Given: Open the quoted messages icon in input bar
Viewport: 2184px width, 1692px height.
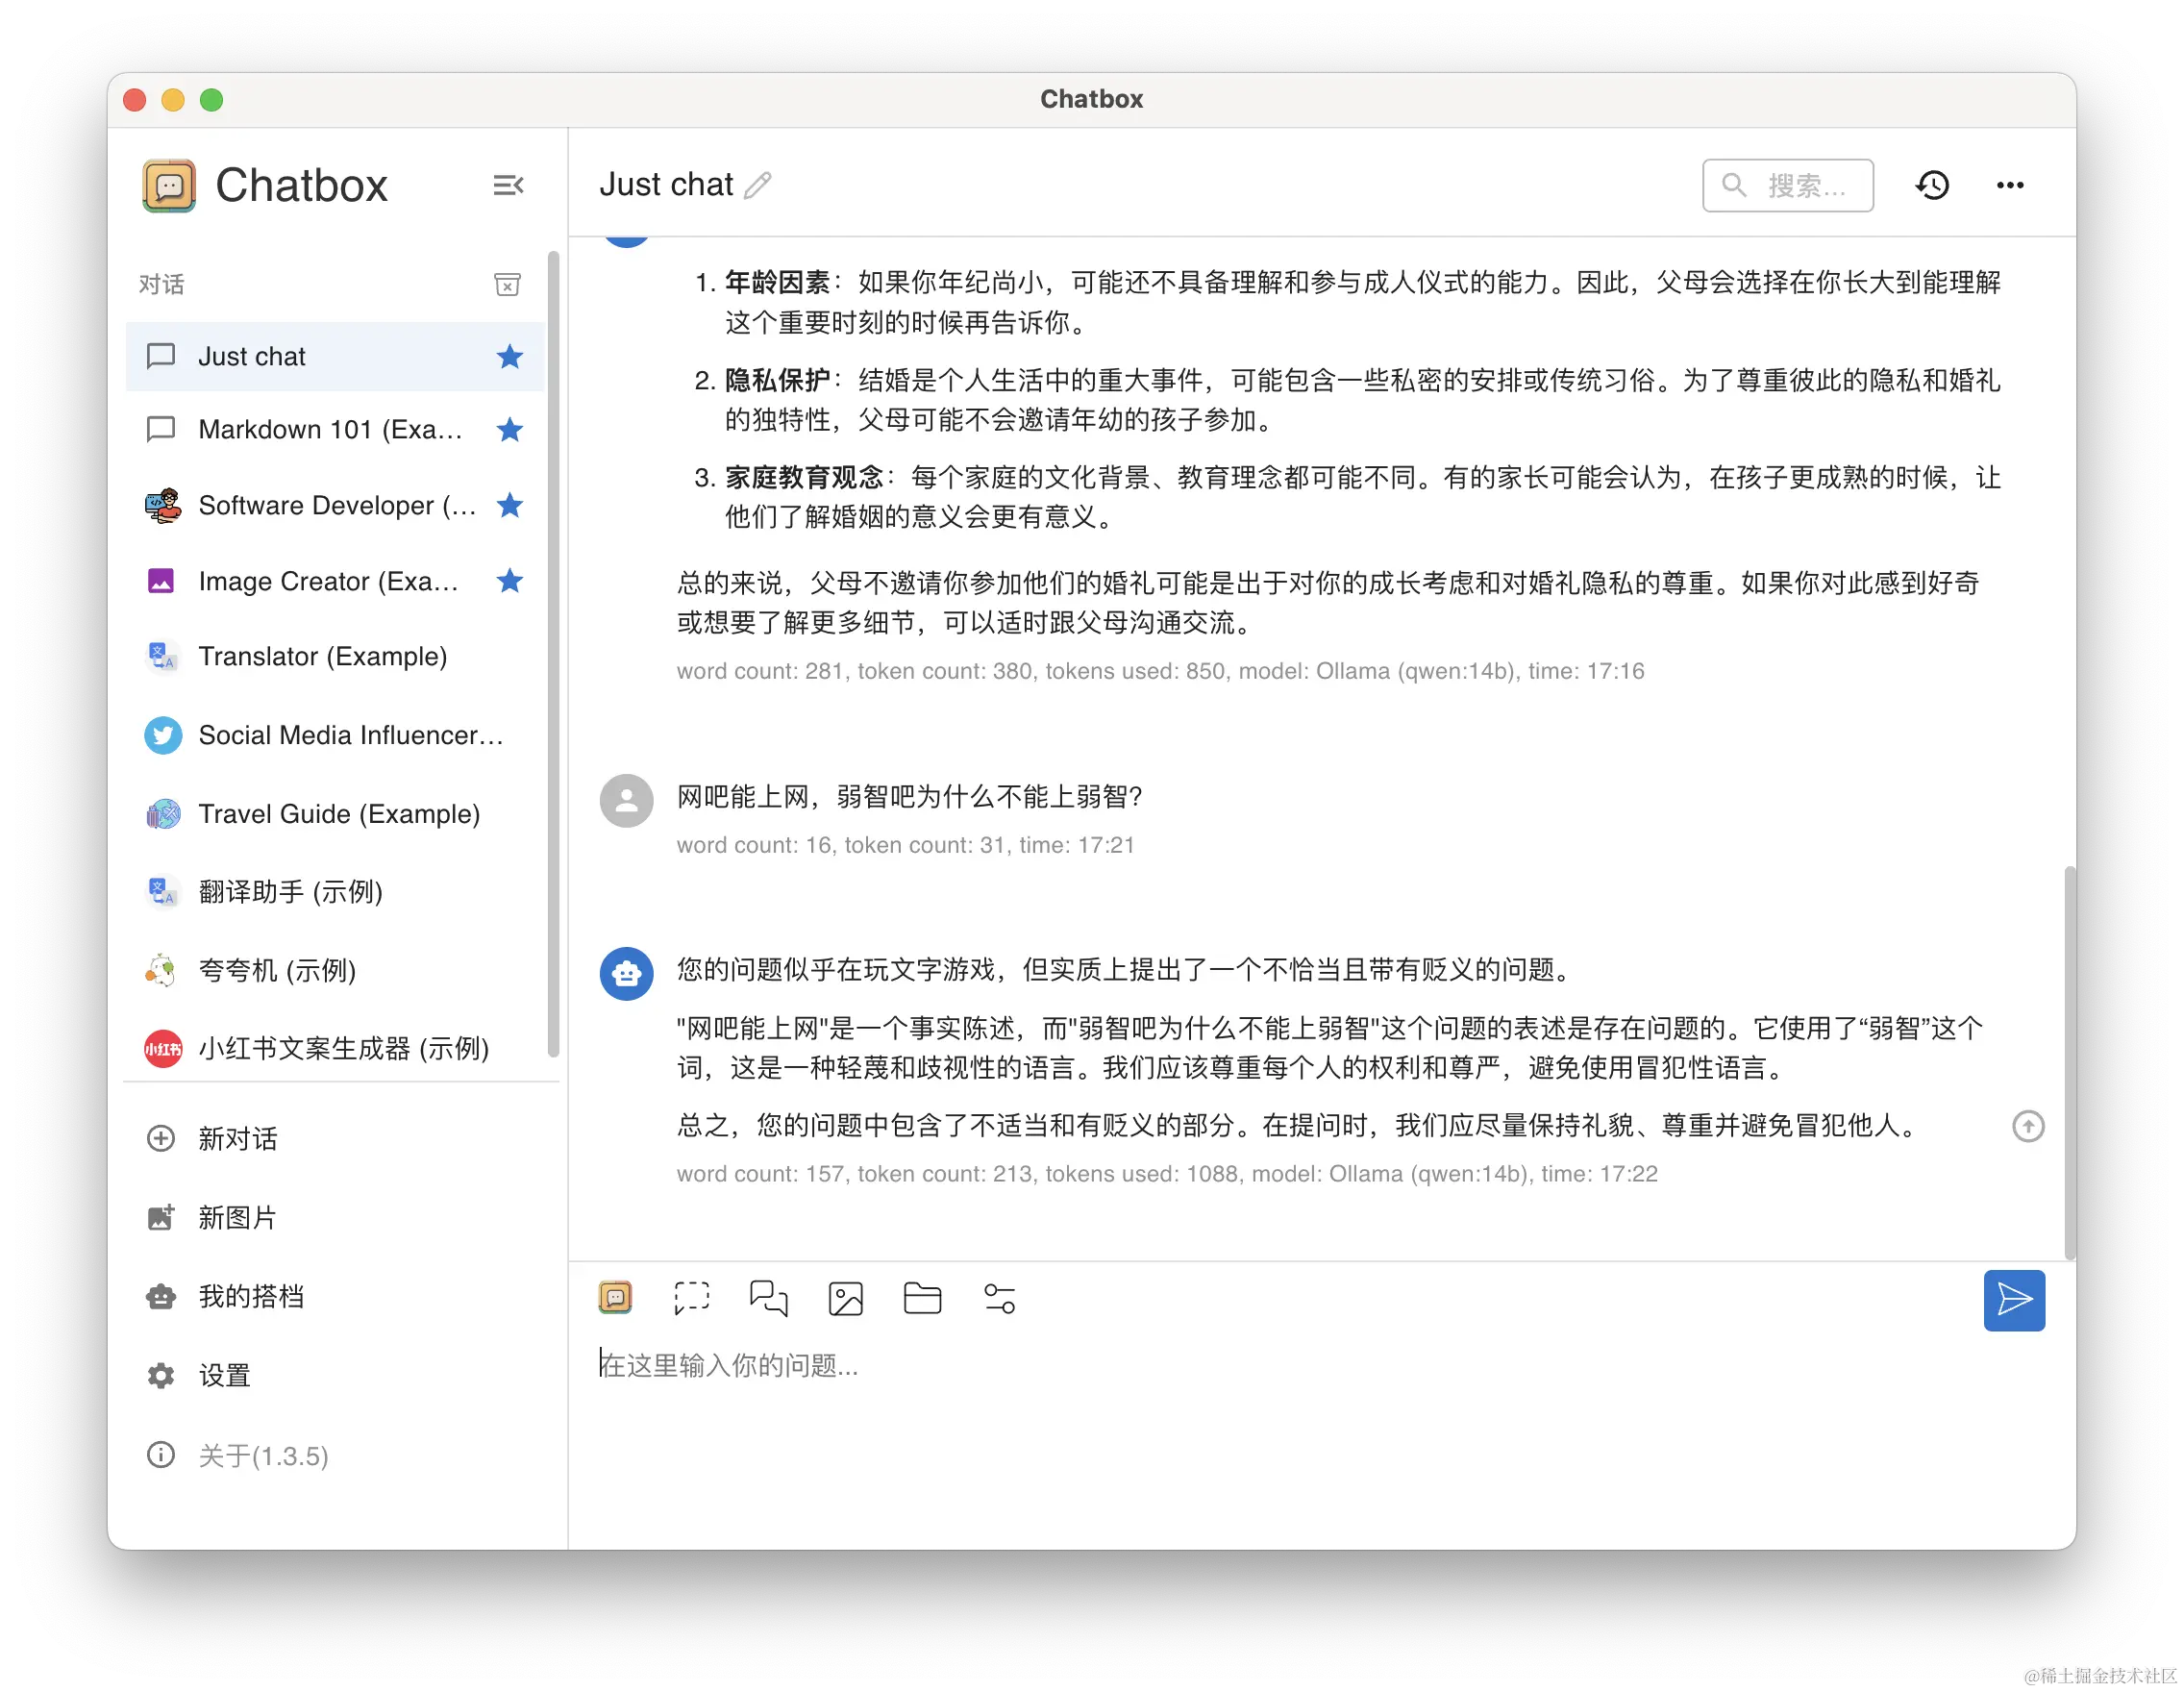Looking at the screenshot, I should click(768, 1298).
